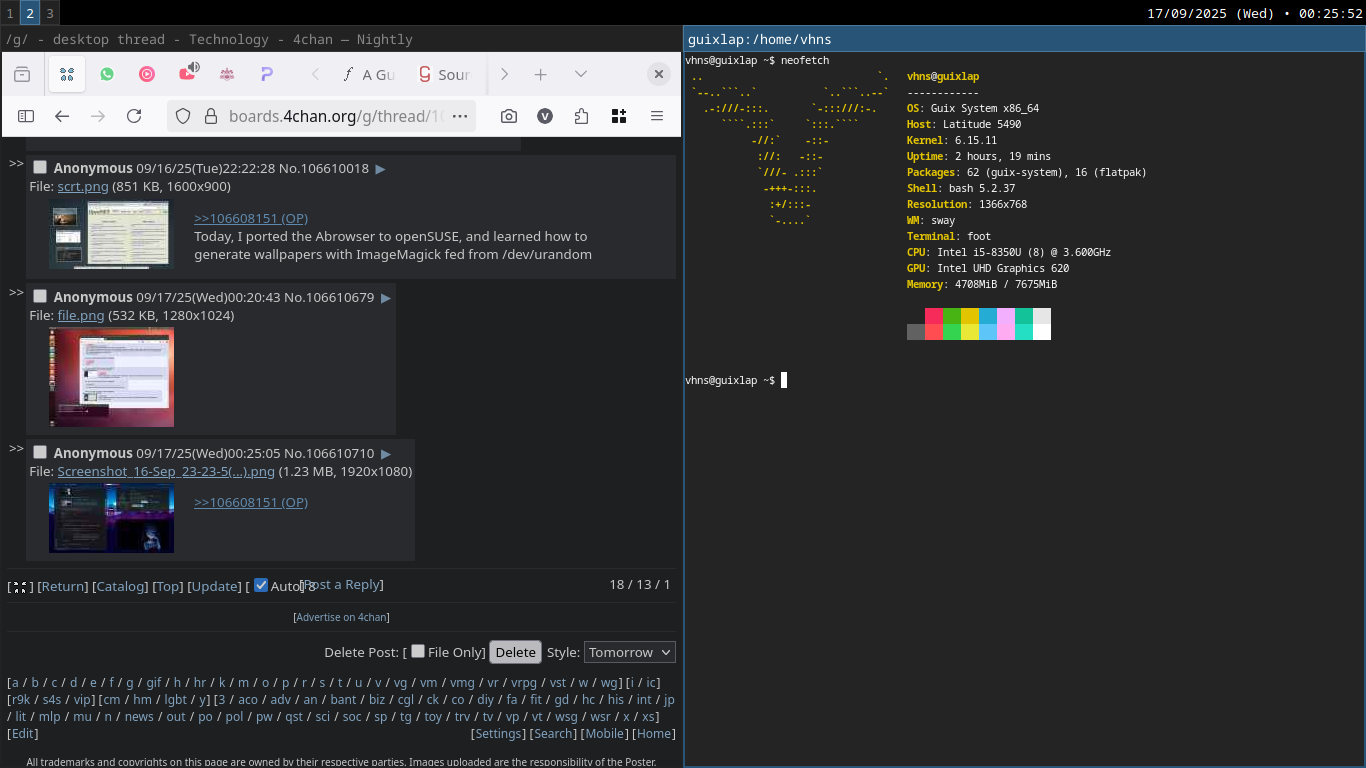Click the Return link

point(63,587)
